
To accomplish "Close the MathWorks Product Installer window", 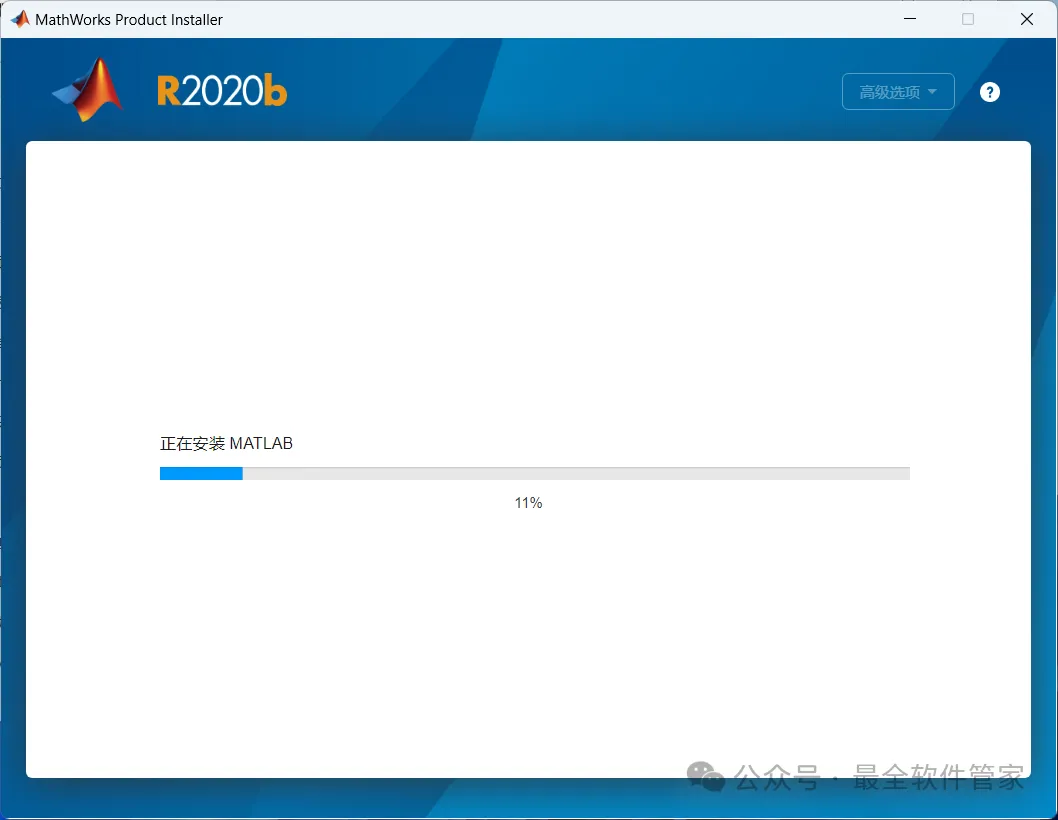I will coord(1026,19).
